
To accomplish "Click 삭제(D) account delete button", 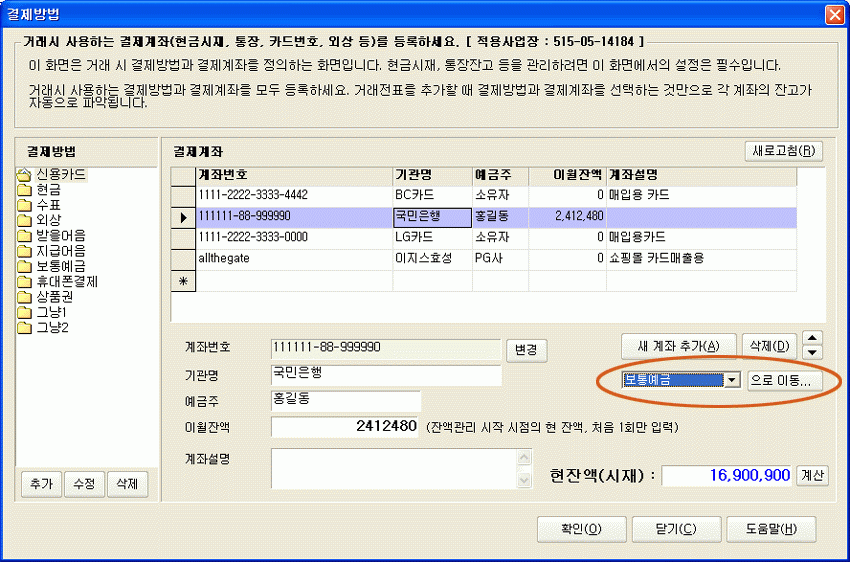I will pyautogui.click(x=769, y=346).
